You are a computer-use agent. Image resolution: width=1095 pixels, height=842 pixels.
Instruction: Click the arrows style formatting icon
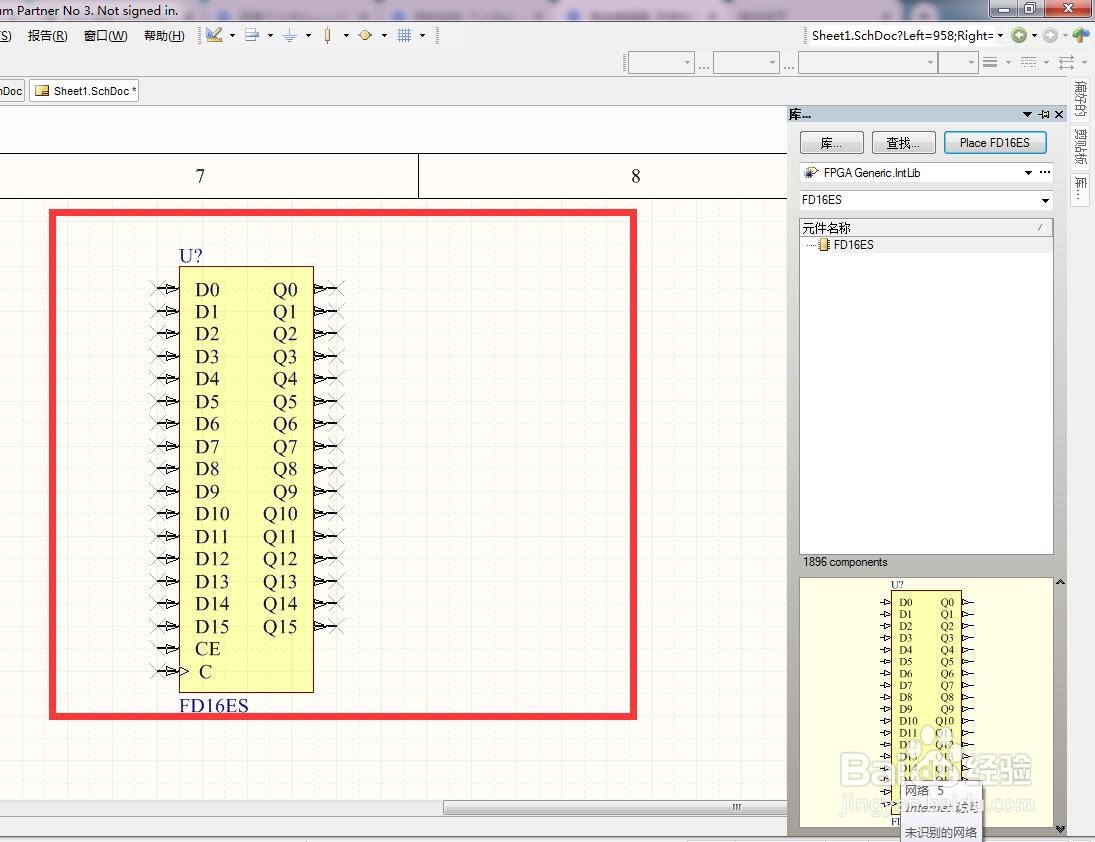(1066, 63)
